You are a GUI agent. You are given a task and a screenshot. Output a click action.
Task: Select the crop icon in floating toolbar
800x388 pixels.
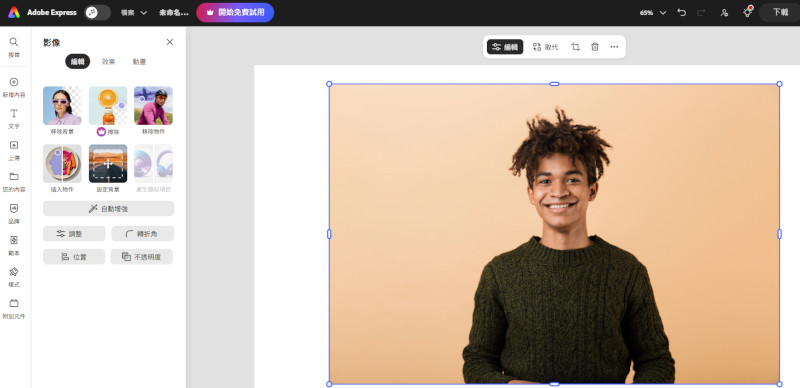576,47
